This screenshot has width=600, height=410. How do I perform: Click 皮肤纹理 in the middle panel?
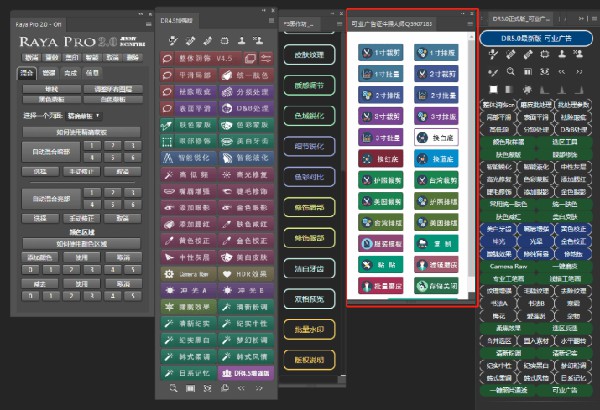(x=309, y=55)
